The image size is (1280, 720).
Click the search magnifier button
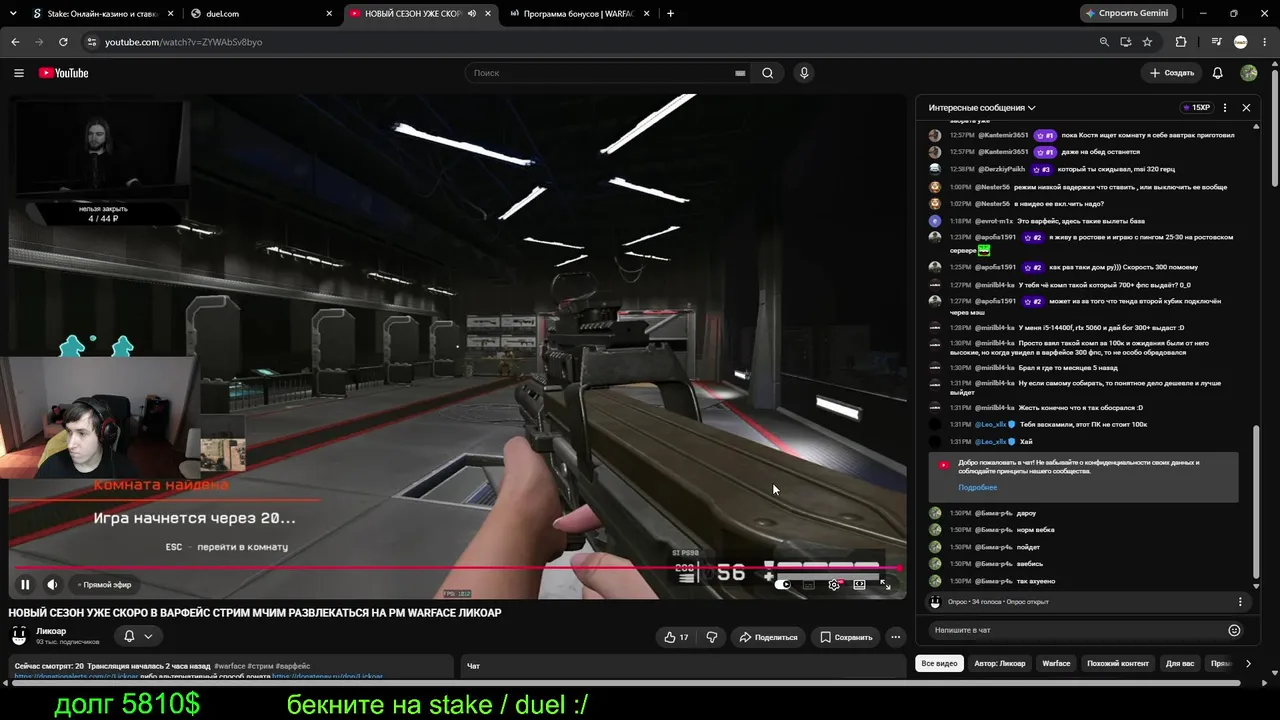tap(767, 73)
